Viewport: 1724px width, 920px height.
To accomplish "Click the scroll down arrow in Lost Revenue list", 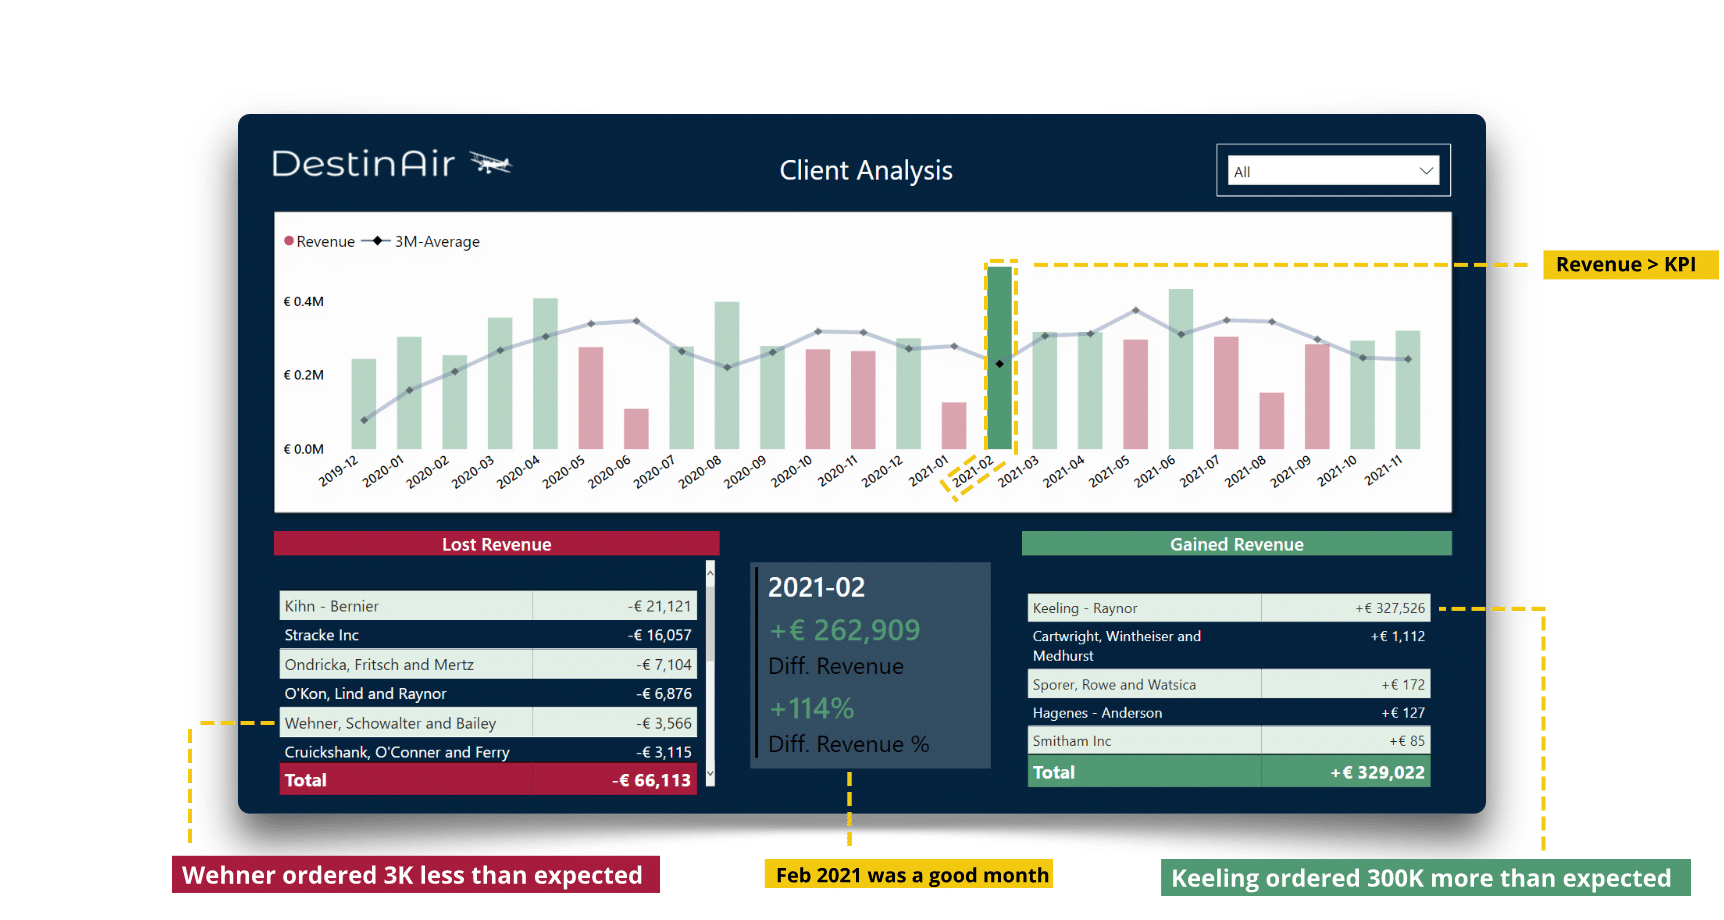I will (x=711, y=772).
